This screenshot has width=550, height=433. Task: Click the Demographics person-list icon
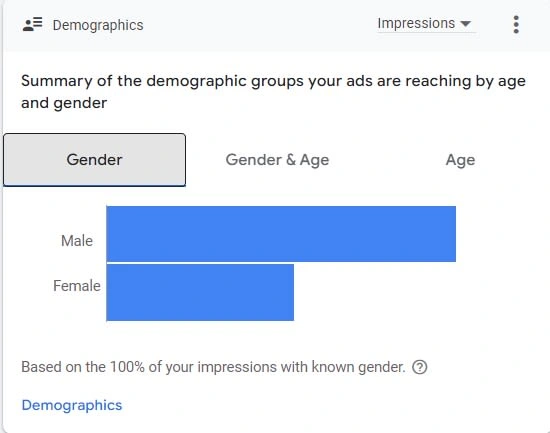tap(32, 25)
